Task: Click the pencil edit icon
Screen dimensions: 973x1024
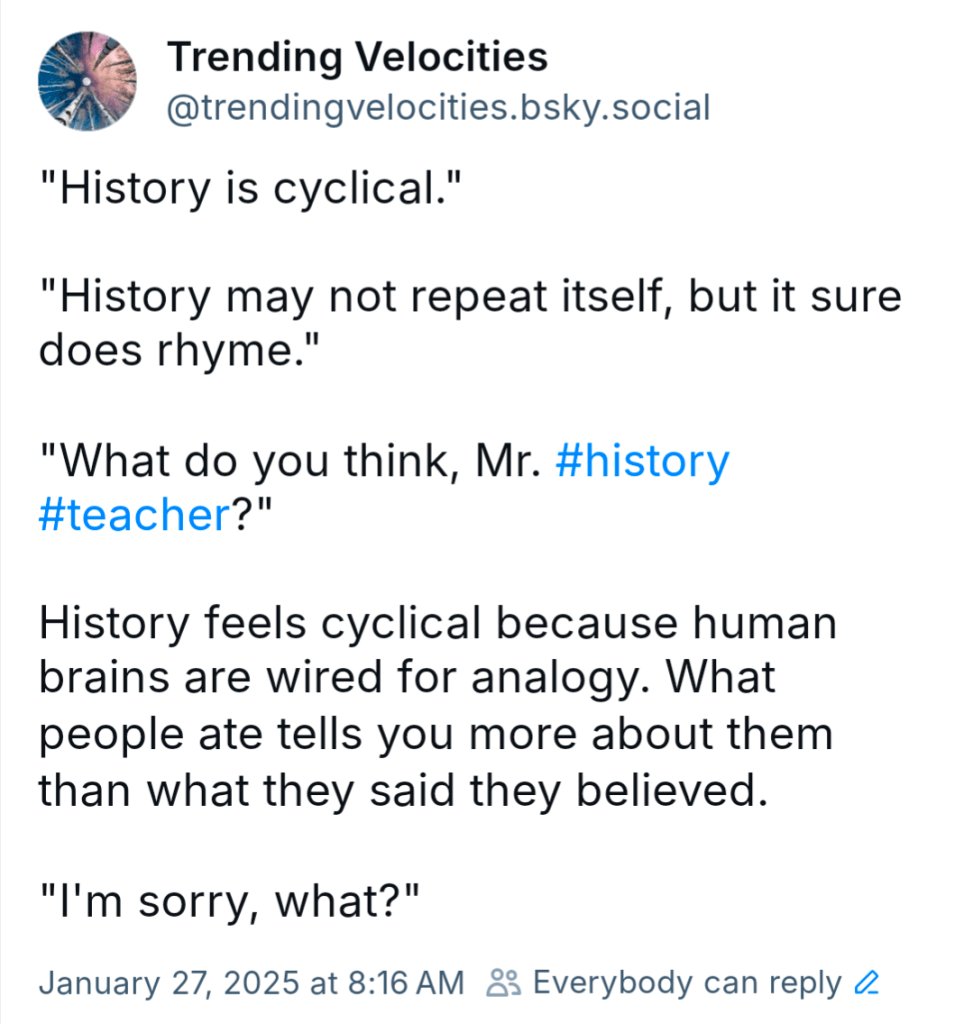Action: coord(867,984)
